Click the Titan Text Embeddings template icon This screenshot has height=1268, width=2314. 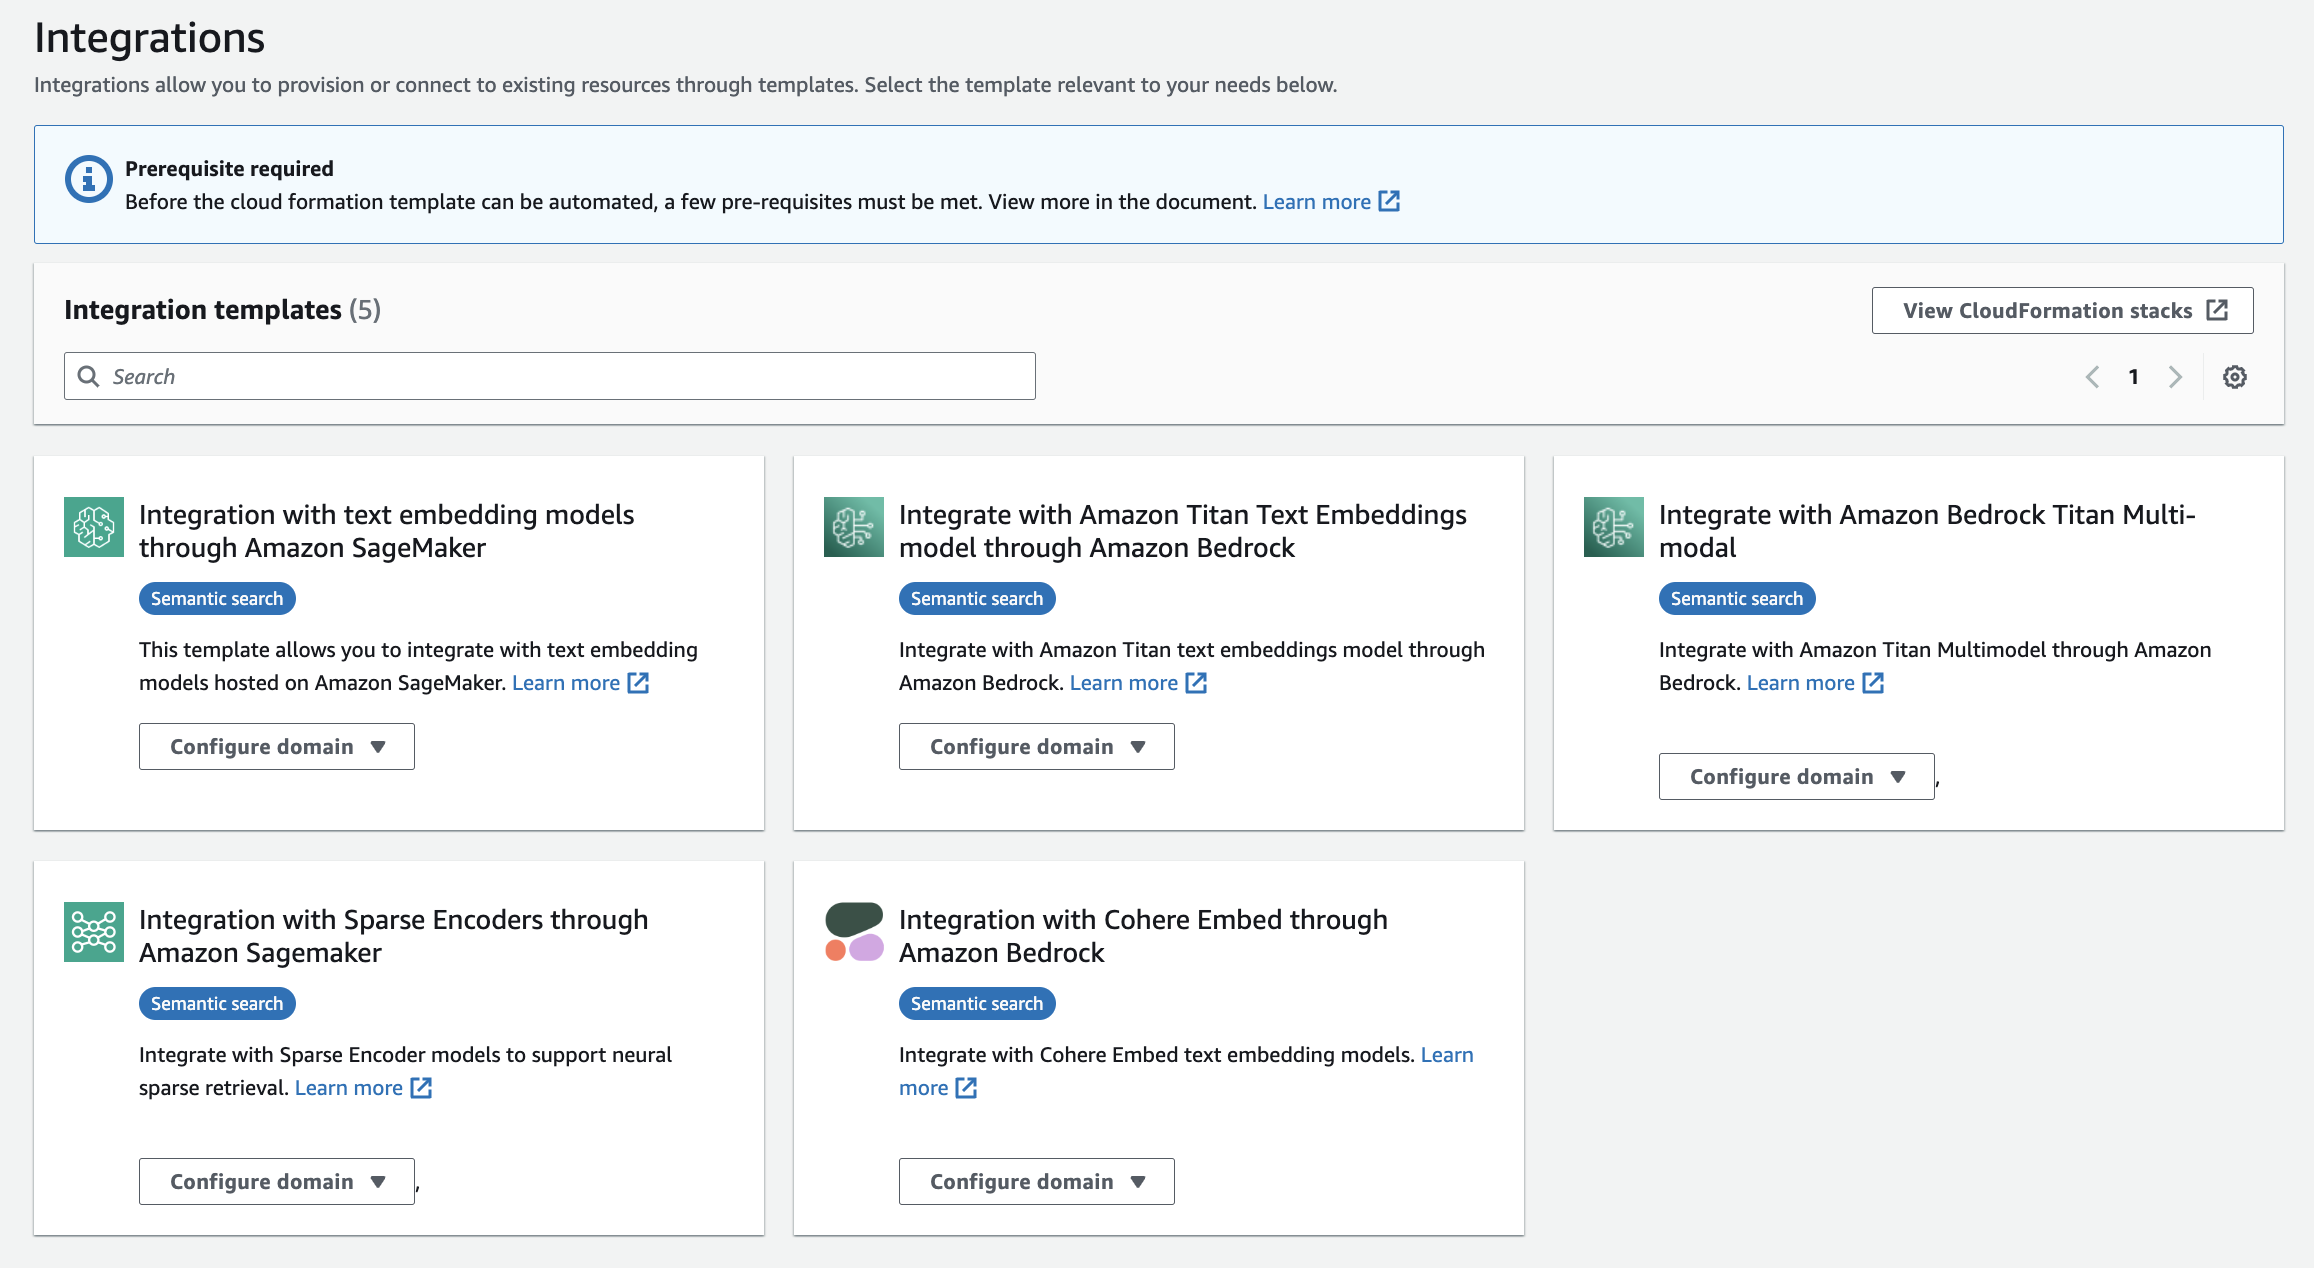854,527
